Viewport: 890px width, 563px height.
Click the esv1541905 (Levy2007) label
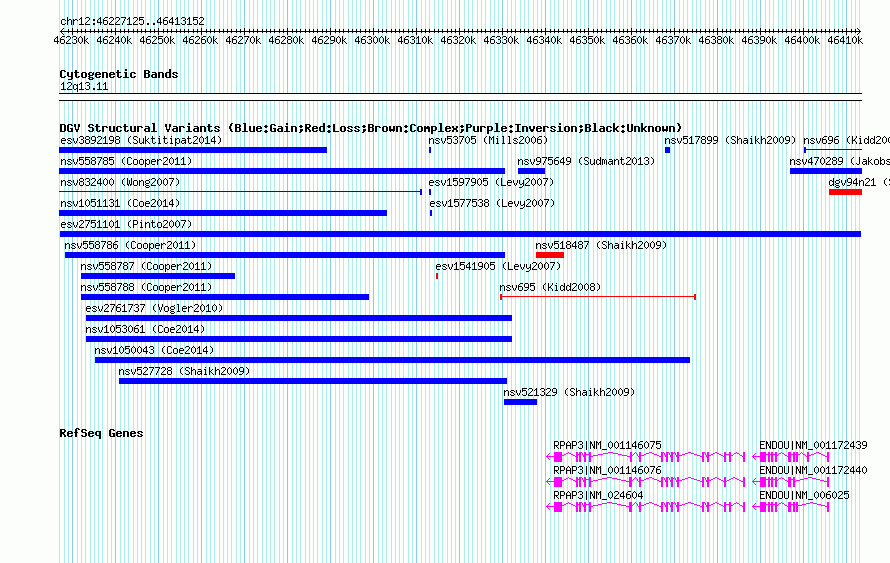(498, 266)
